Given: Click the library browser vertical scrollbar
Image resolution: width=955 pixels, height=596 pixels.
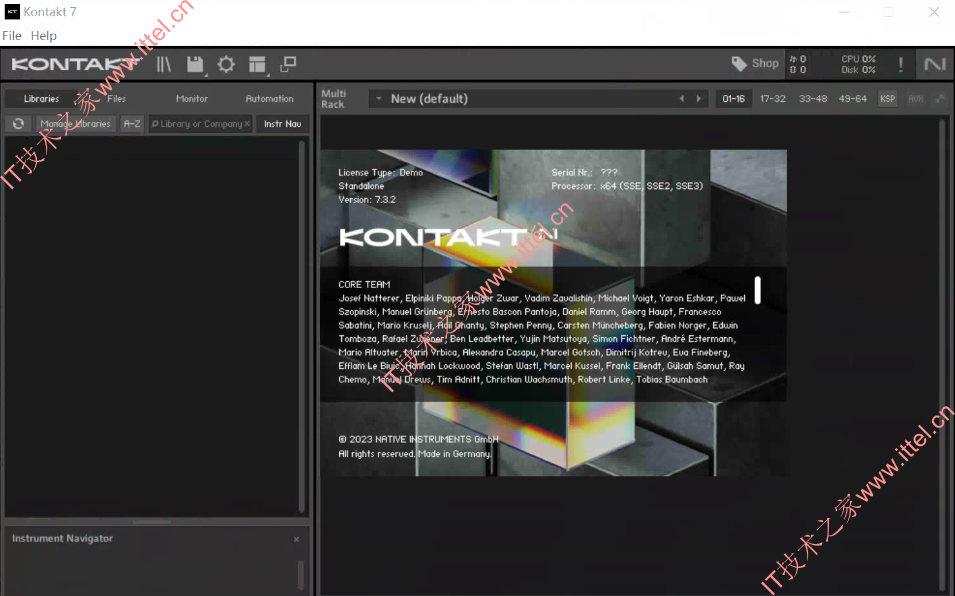Looking at the screenshot, I should click(x=301, y=326).
